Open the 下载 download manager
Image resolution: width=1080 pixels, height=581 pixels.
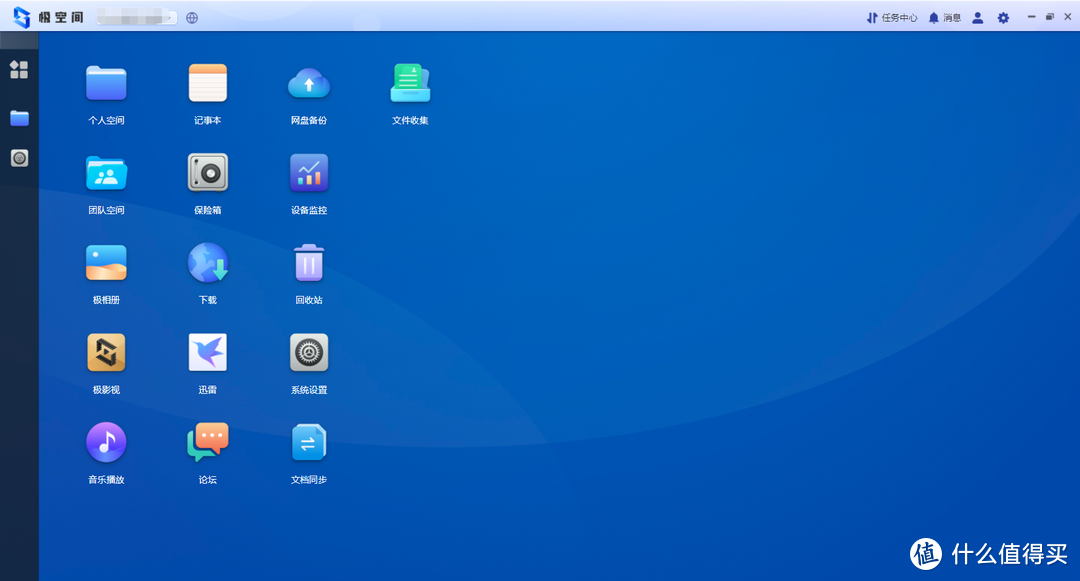[x=208, y=263]
